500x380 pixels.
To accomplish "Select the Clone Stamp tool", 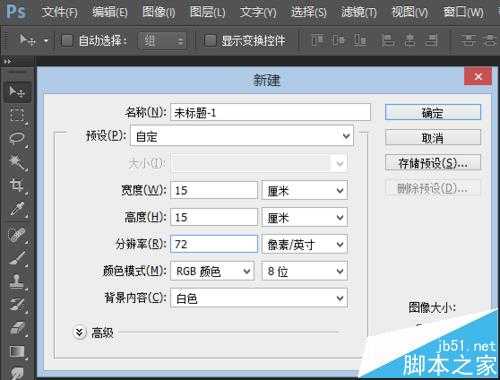I will [x=17, y=281].
